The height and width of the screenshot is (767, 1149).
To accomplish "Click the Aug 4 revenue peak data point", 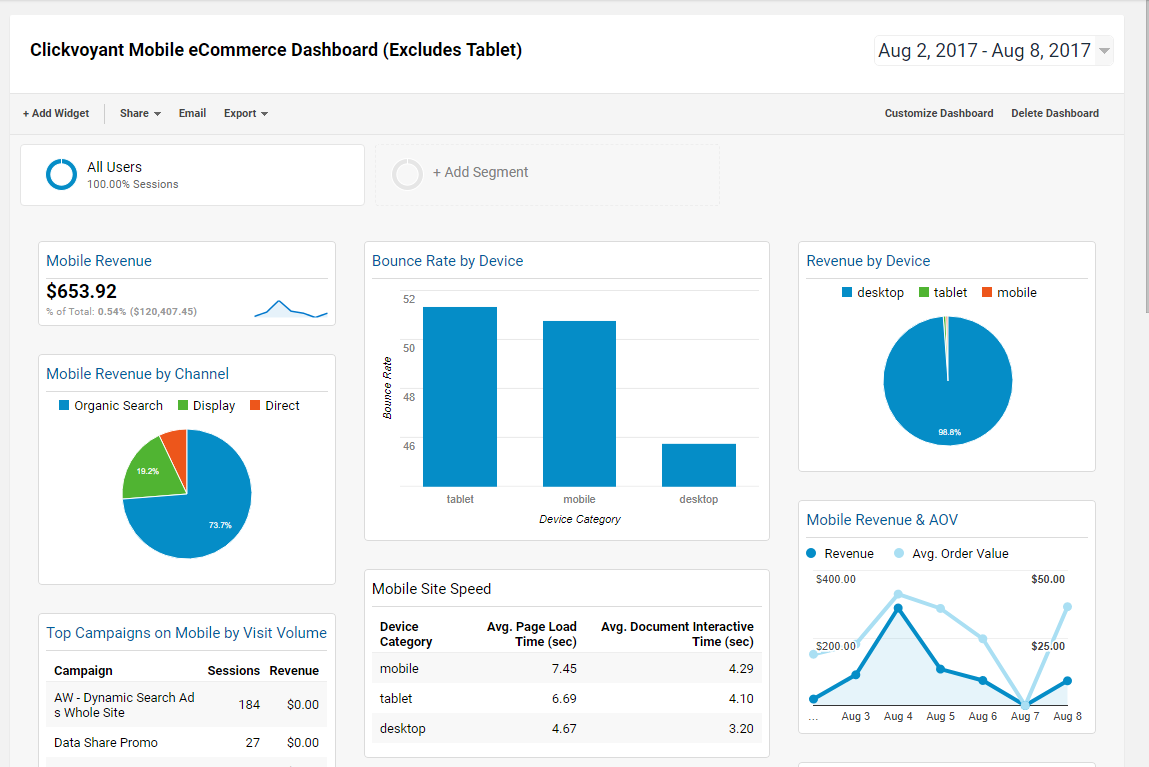I will (x=898, y=609).
